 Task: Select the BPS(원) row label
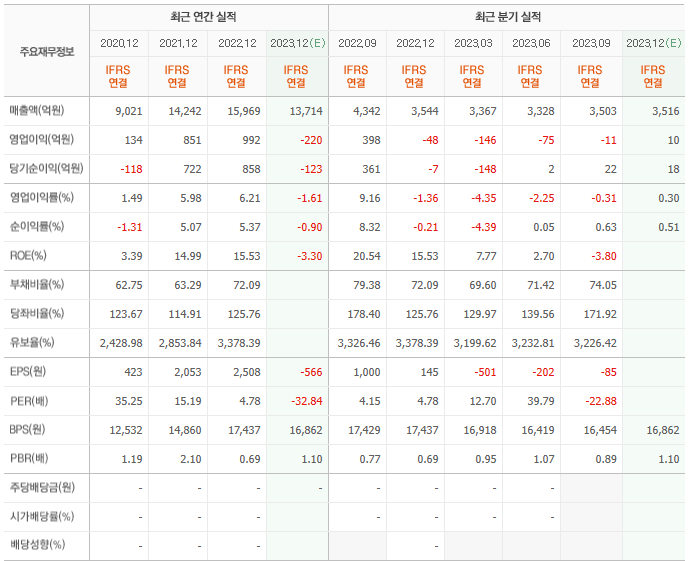pos(27,430)
